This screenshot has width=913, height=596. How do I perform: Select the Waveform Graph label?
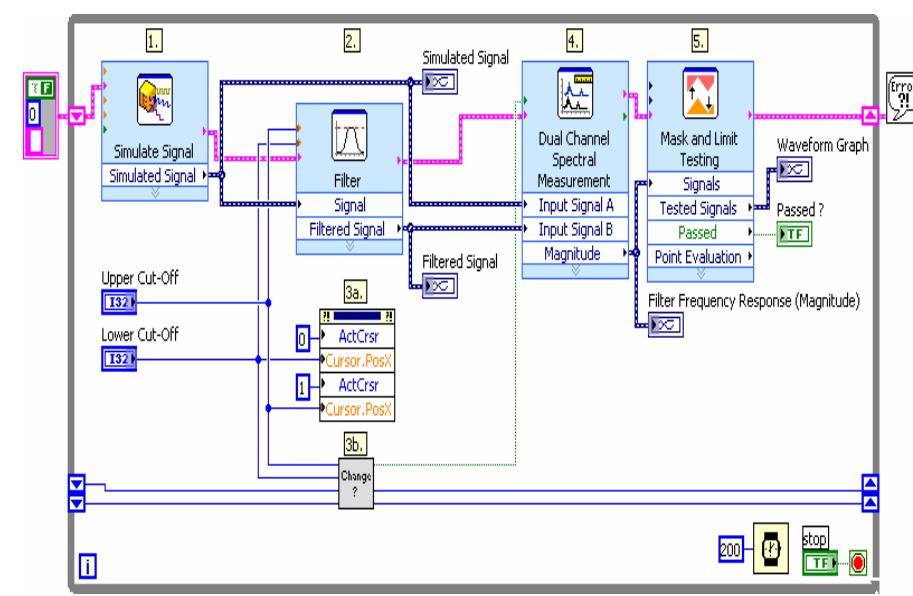pyautogui.click(x=822, y=145)
